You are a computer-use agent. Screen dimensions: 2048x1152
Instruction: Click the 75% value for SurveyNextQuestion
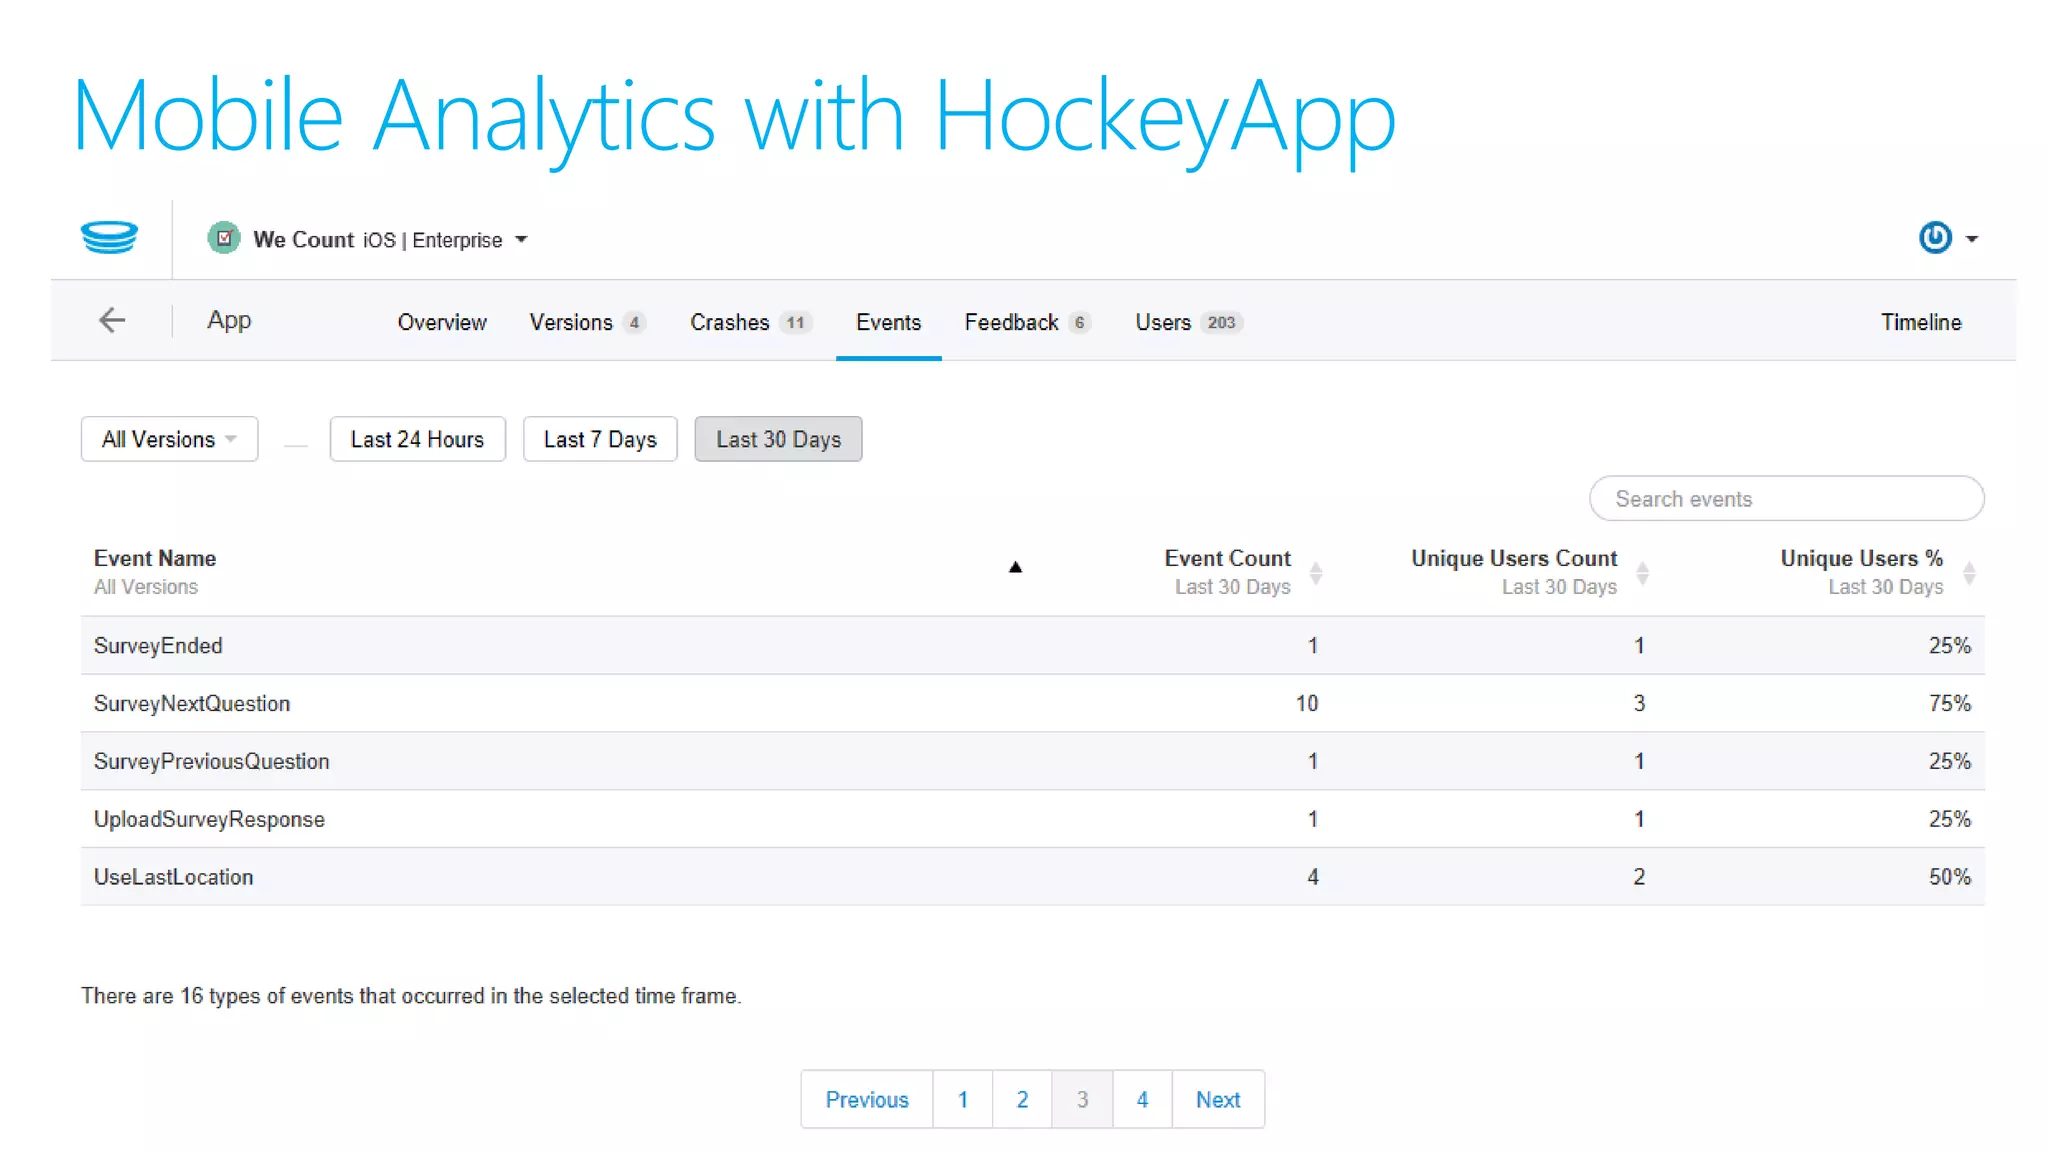(1950, 704)
